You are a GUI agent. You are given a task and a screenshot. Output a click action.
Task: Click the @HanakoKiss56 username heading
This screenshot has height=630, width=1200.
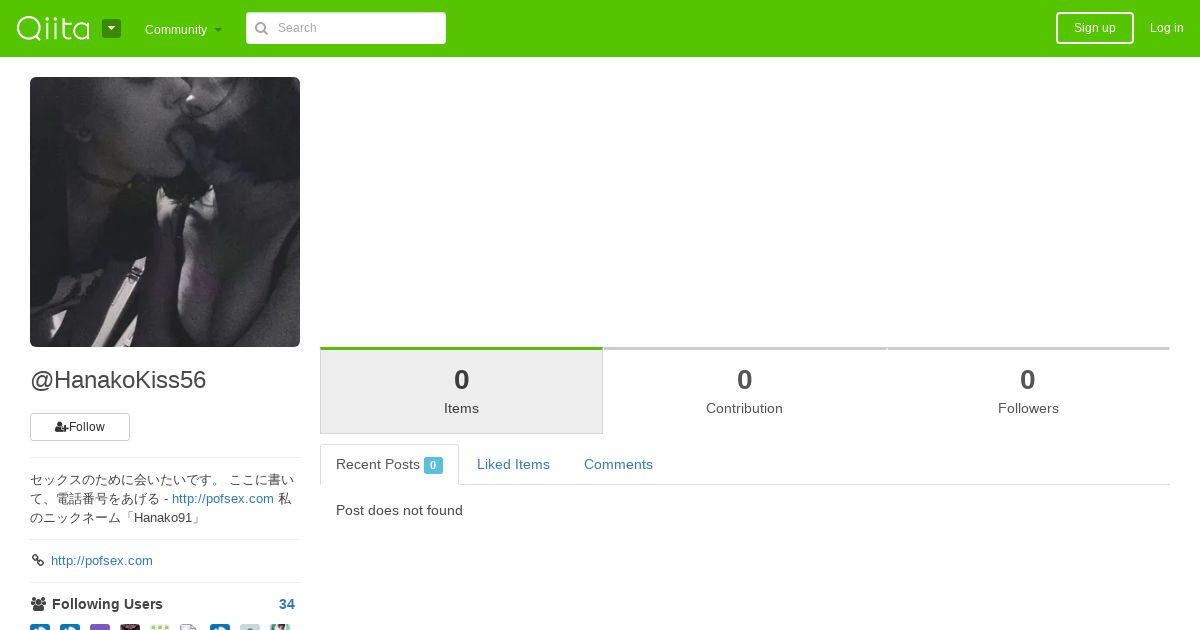point(118,380)
